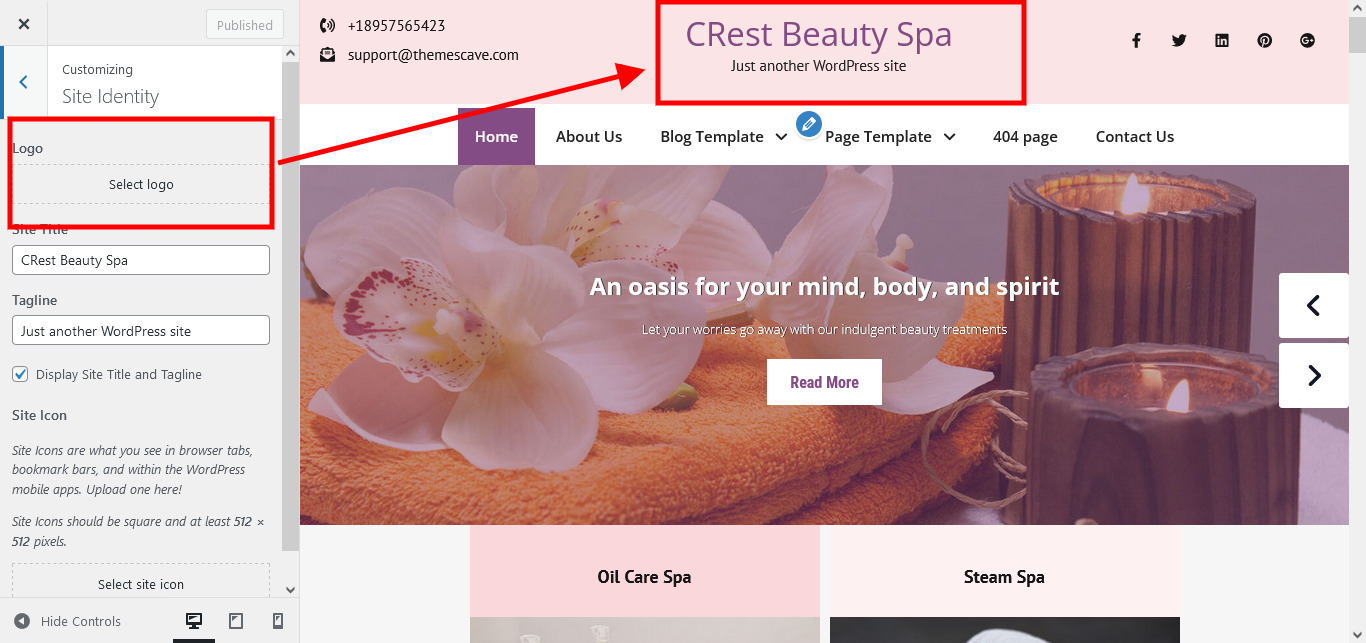Screen dimensions: 1366x643
Task: Open the Facebook social icon
Action: [x=1136, y=41]
